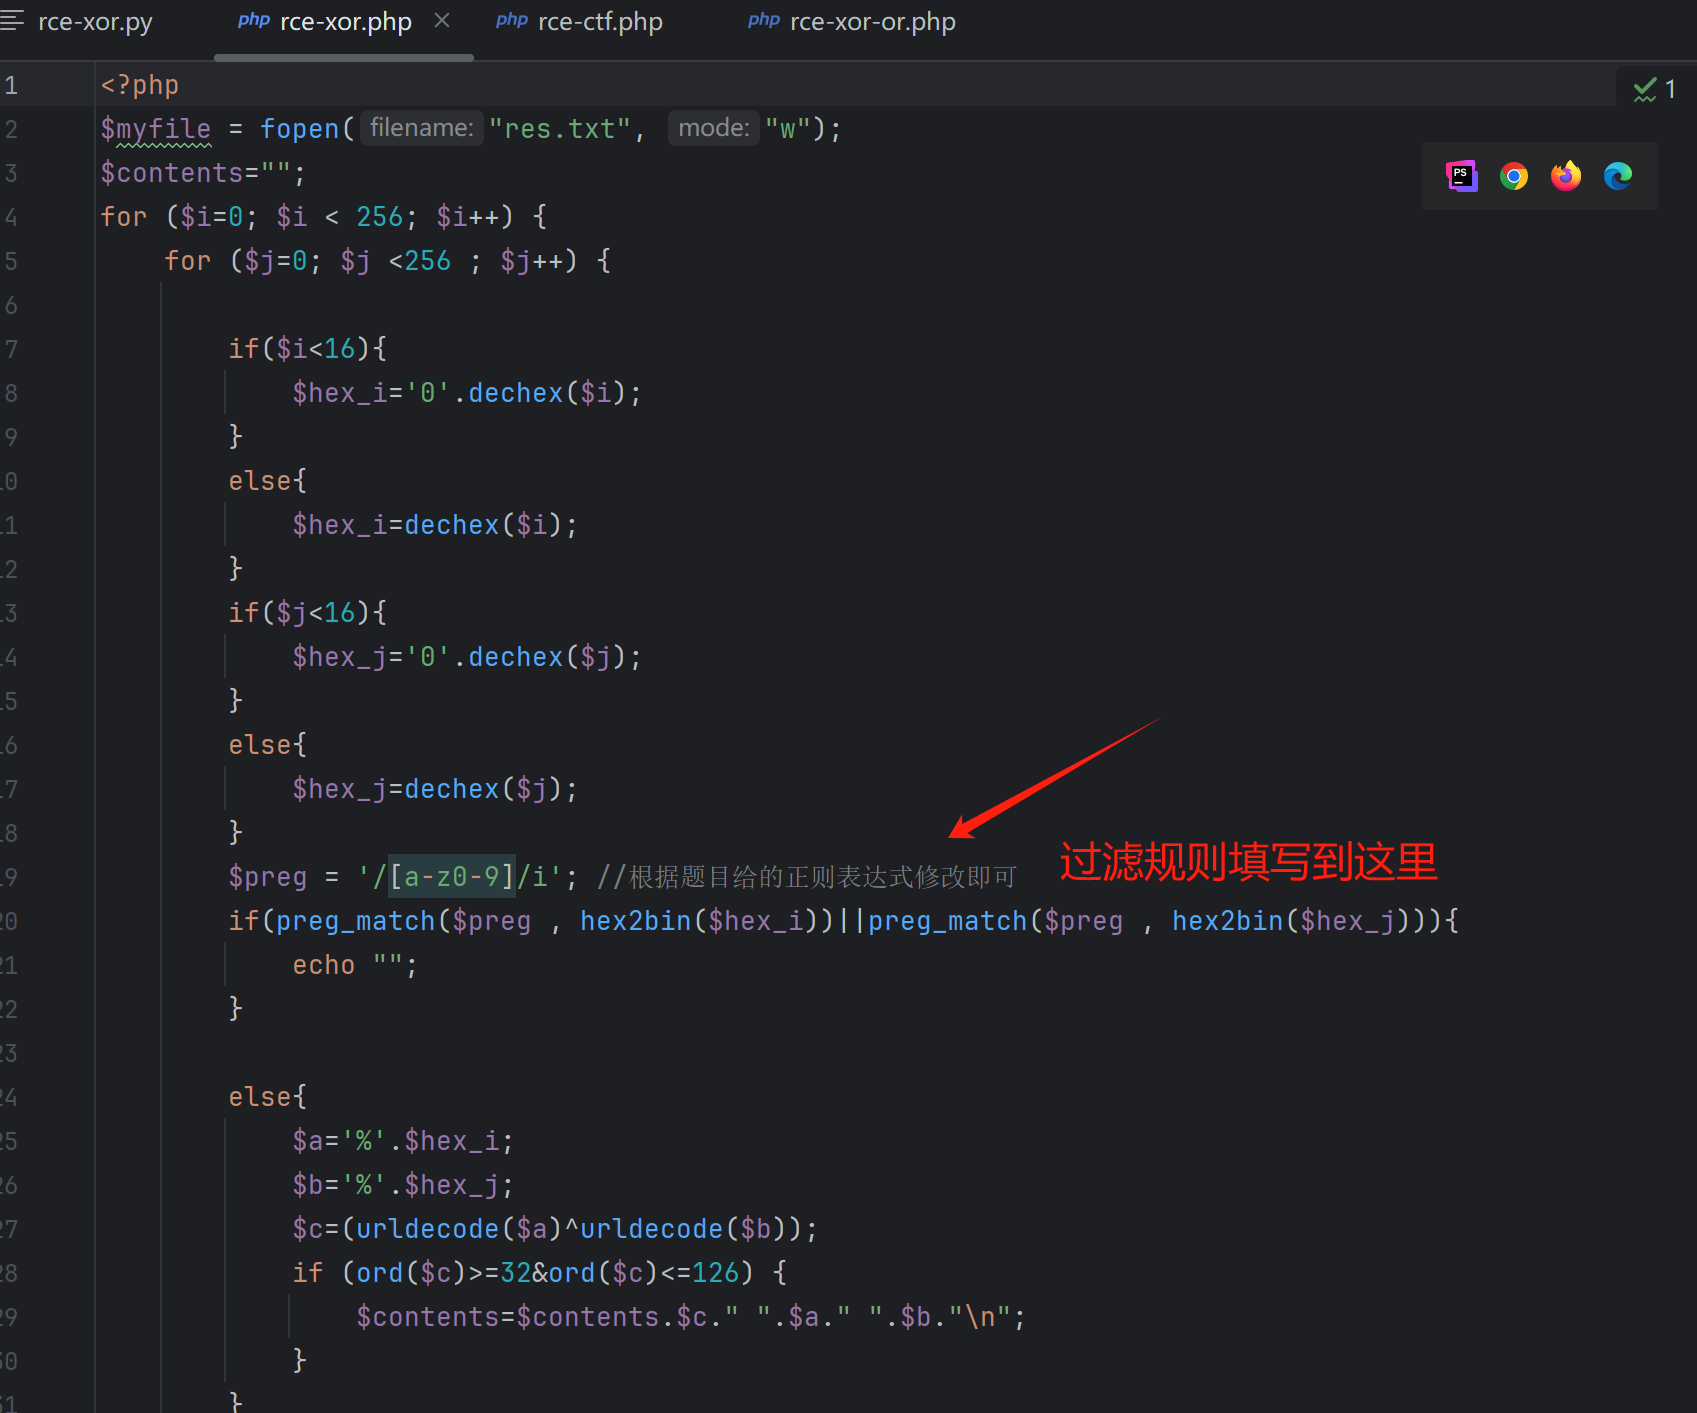
Task: Open file in Firefox browser icon
Action: pos(1565,176)
